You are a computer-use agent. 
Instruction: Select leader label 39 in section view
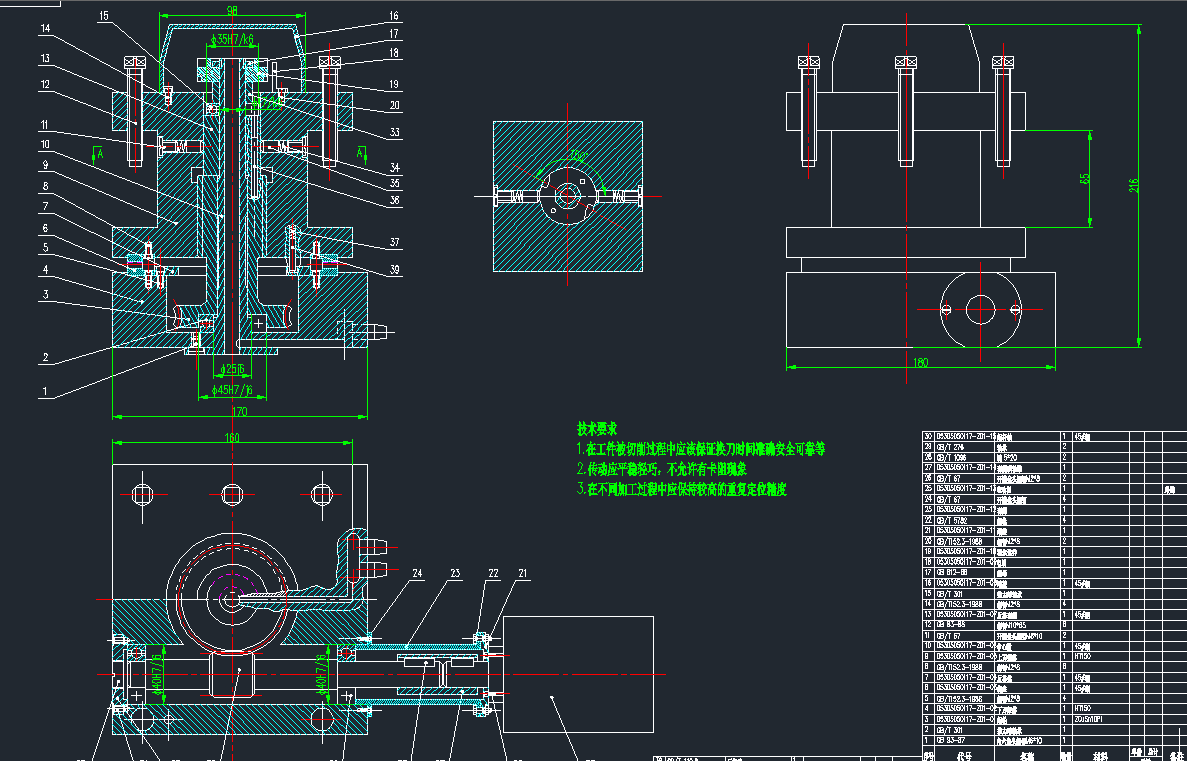394,271
